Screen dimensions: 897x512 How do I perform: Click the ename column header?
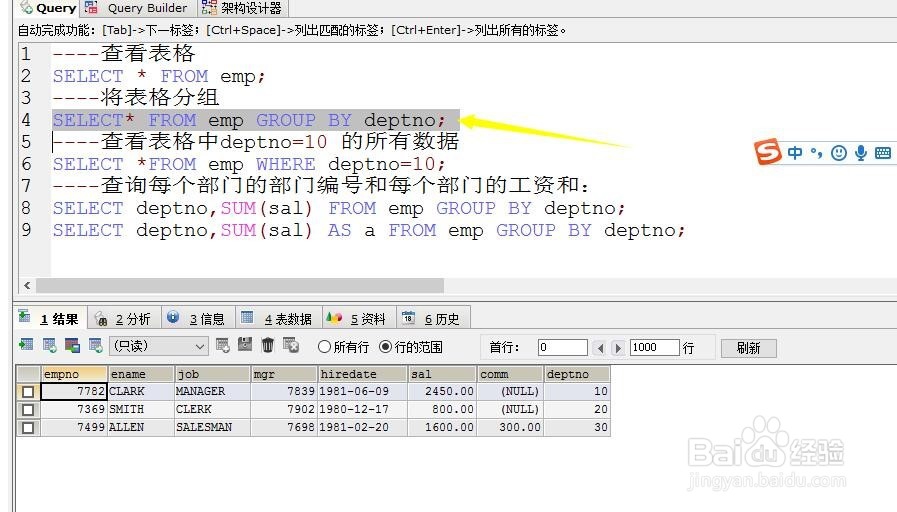(x=141, y=374)
